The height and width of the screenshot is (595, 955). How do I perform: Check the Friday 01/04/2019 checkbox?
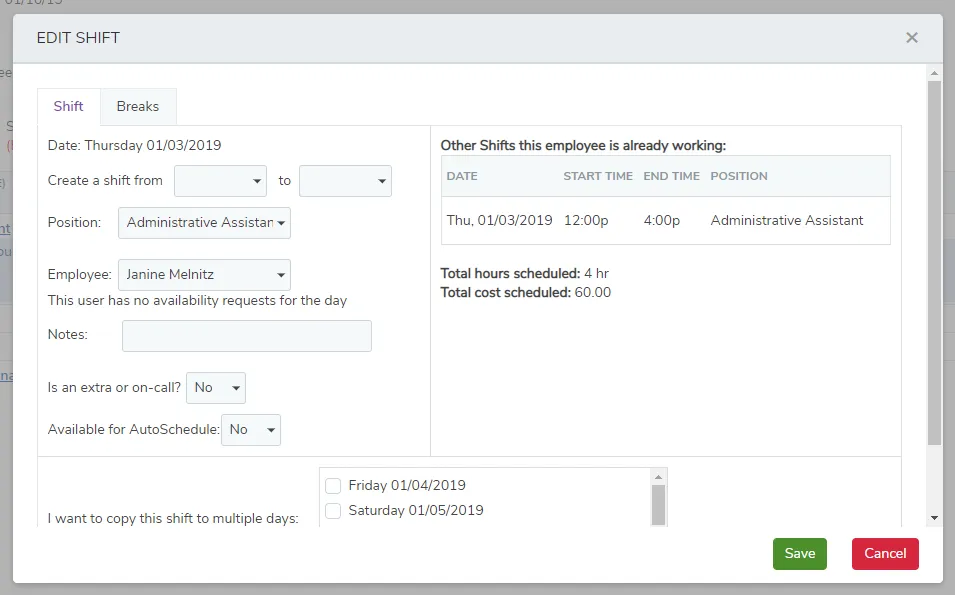[x=333, y=485]
